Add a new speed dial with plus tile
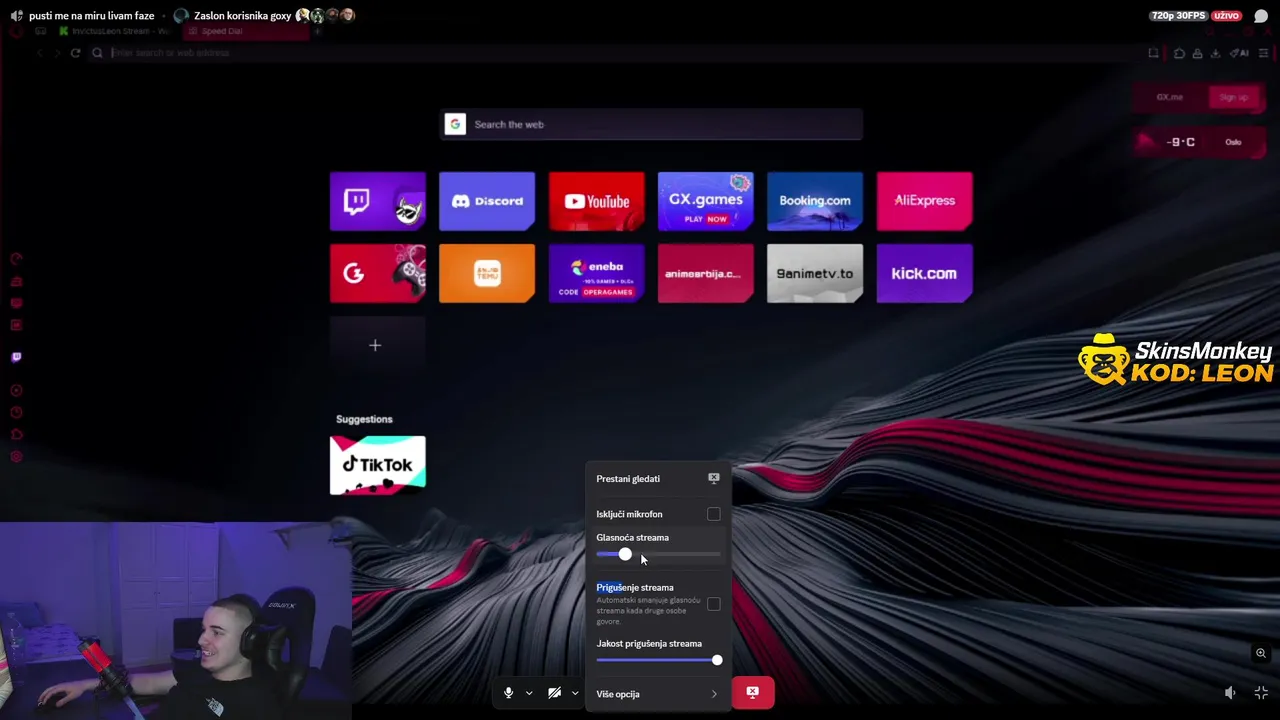 pyautogui.click(x=377, y=345)
